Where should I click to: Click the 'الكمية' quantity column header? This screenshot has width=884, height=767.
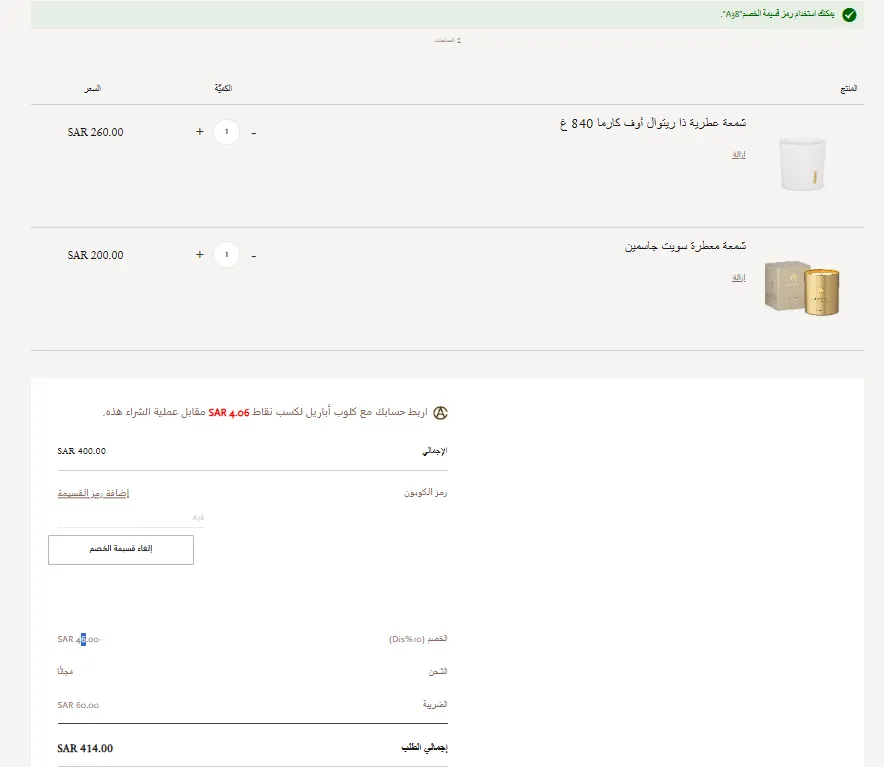tap(223, 88)
